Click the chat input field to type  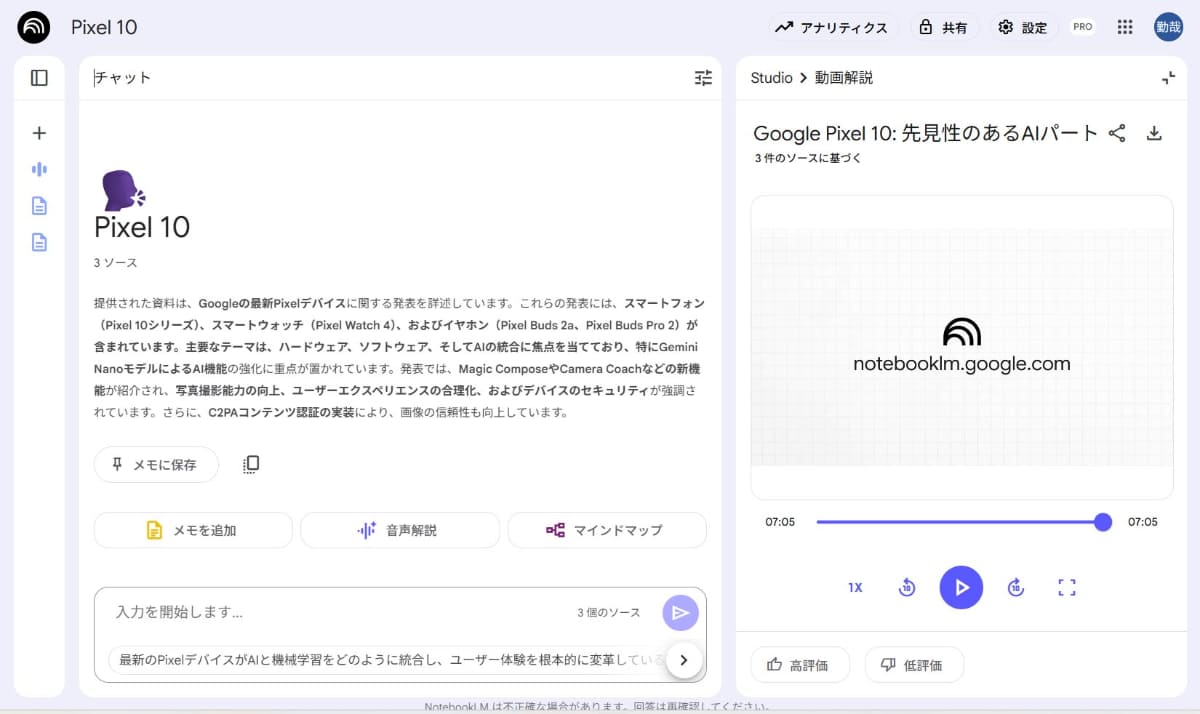[300, 612]
